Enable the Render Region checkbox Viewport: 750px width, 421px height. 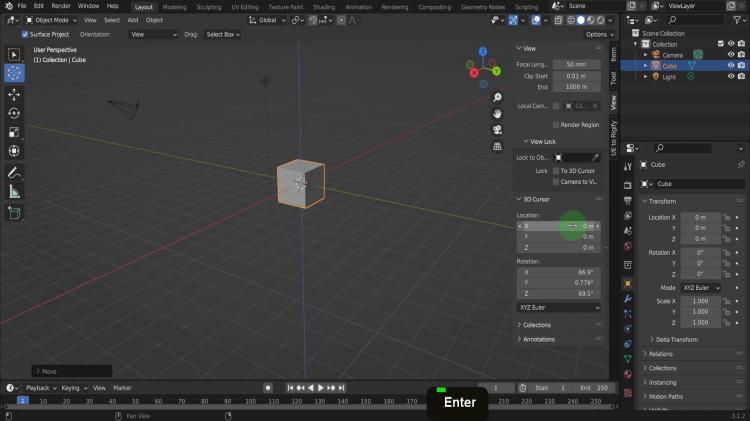(x=557, y=125)
